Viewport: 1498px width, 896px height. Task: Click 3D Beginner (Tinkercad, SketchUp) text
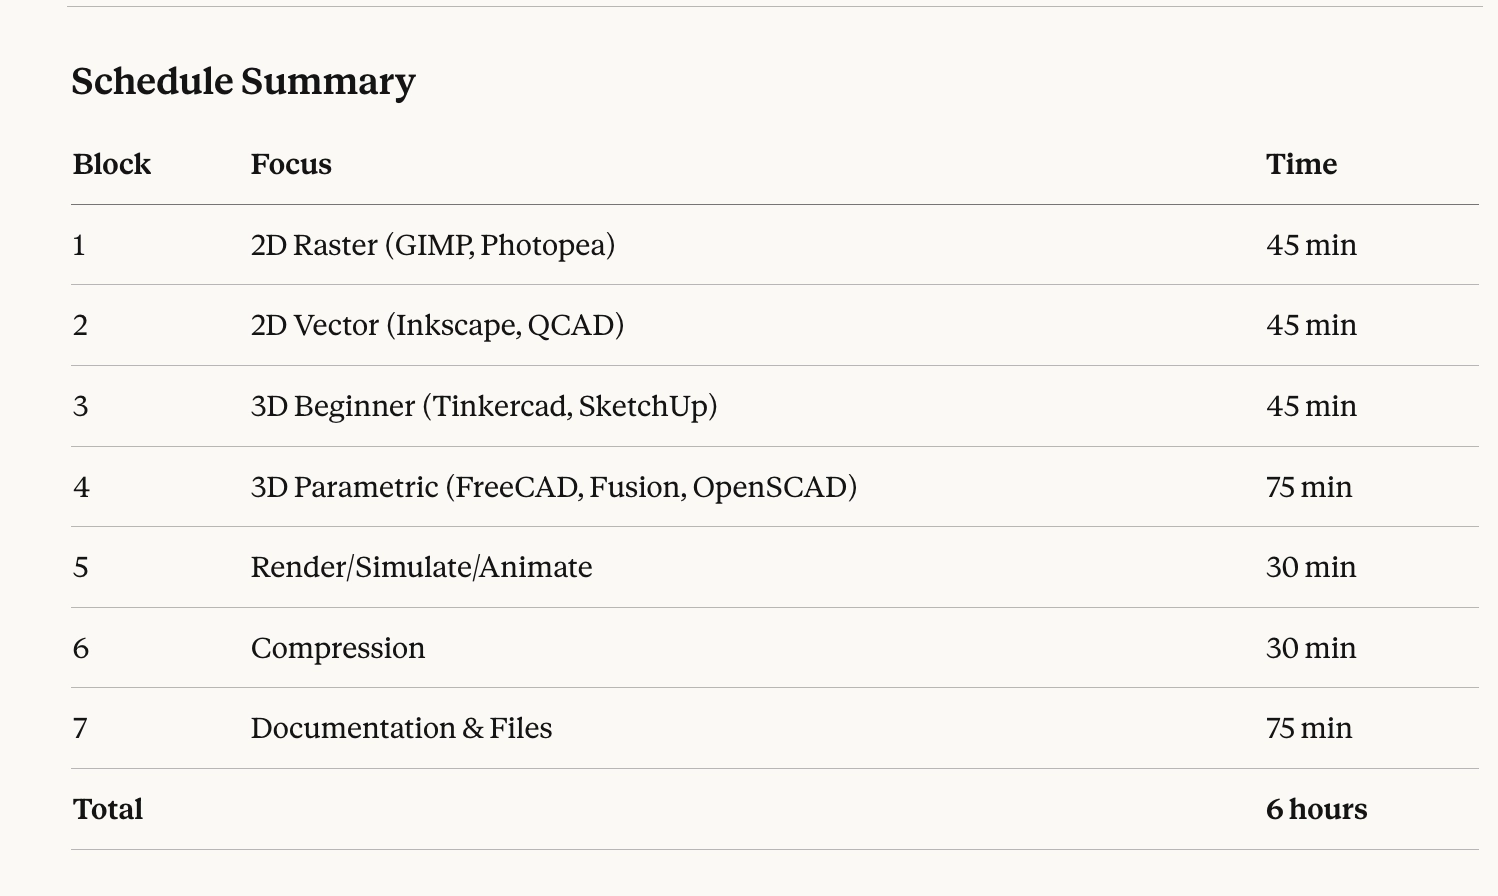click(483, 406)
